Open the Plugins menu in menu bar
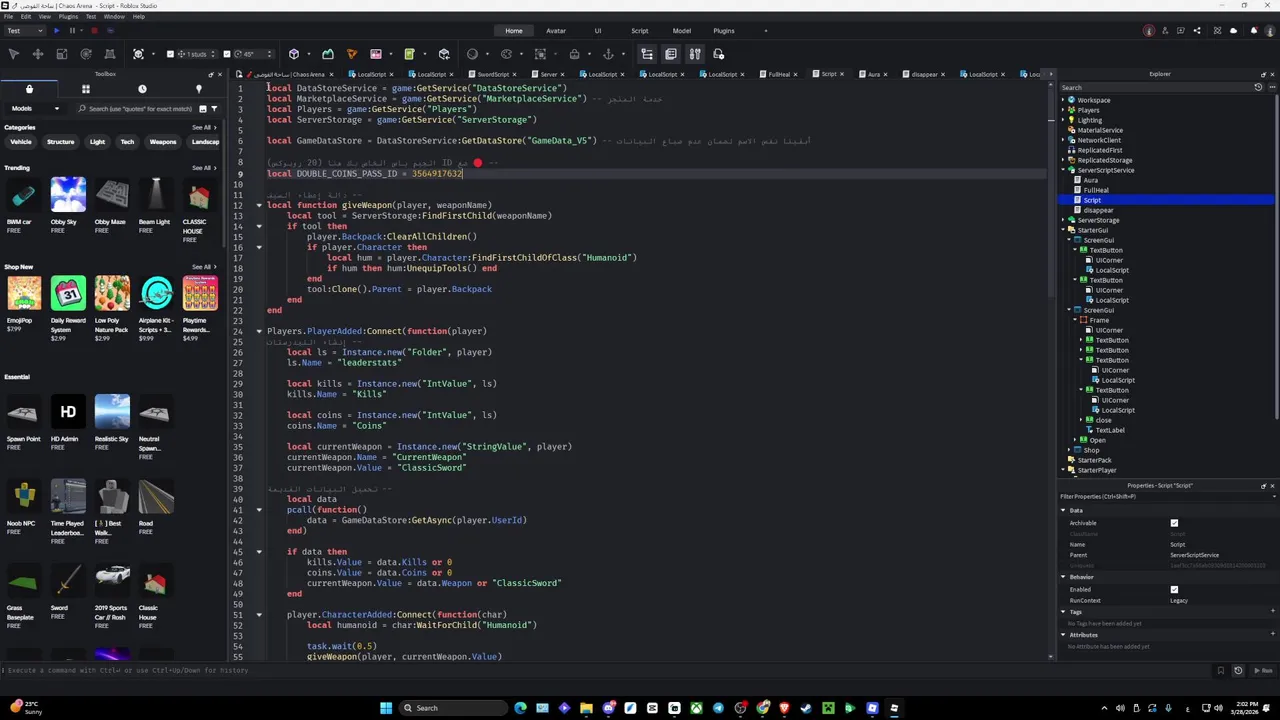 [69, 17]
